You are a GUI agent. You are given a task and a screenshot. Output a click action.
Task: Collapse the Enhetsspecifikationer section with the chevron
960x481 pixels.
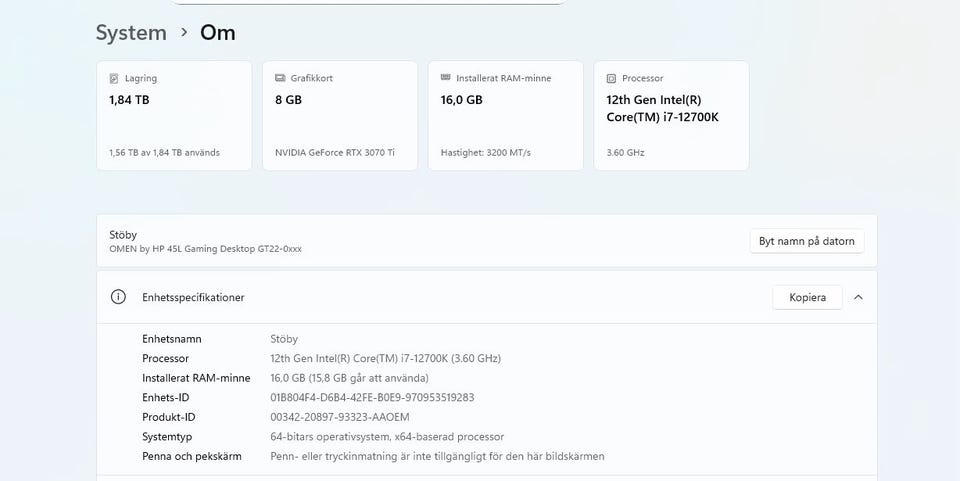click(858, 297)
